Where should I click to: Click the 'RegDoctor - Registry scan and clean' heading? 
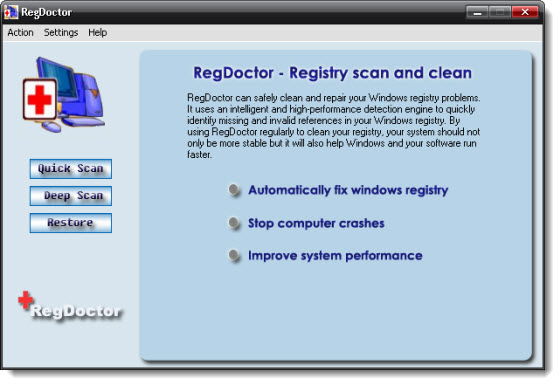pyautogui.click(x=332, y=73)
